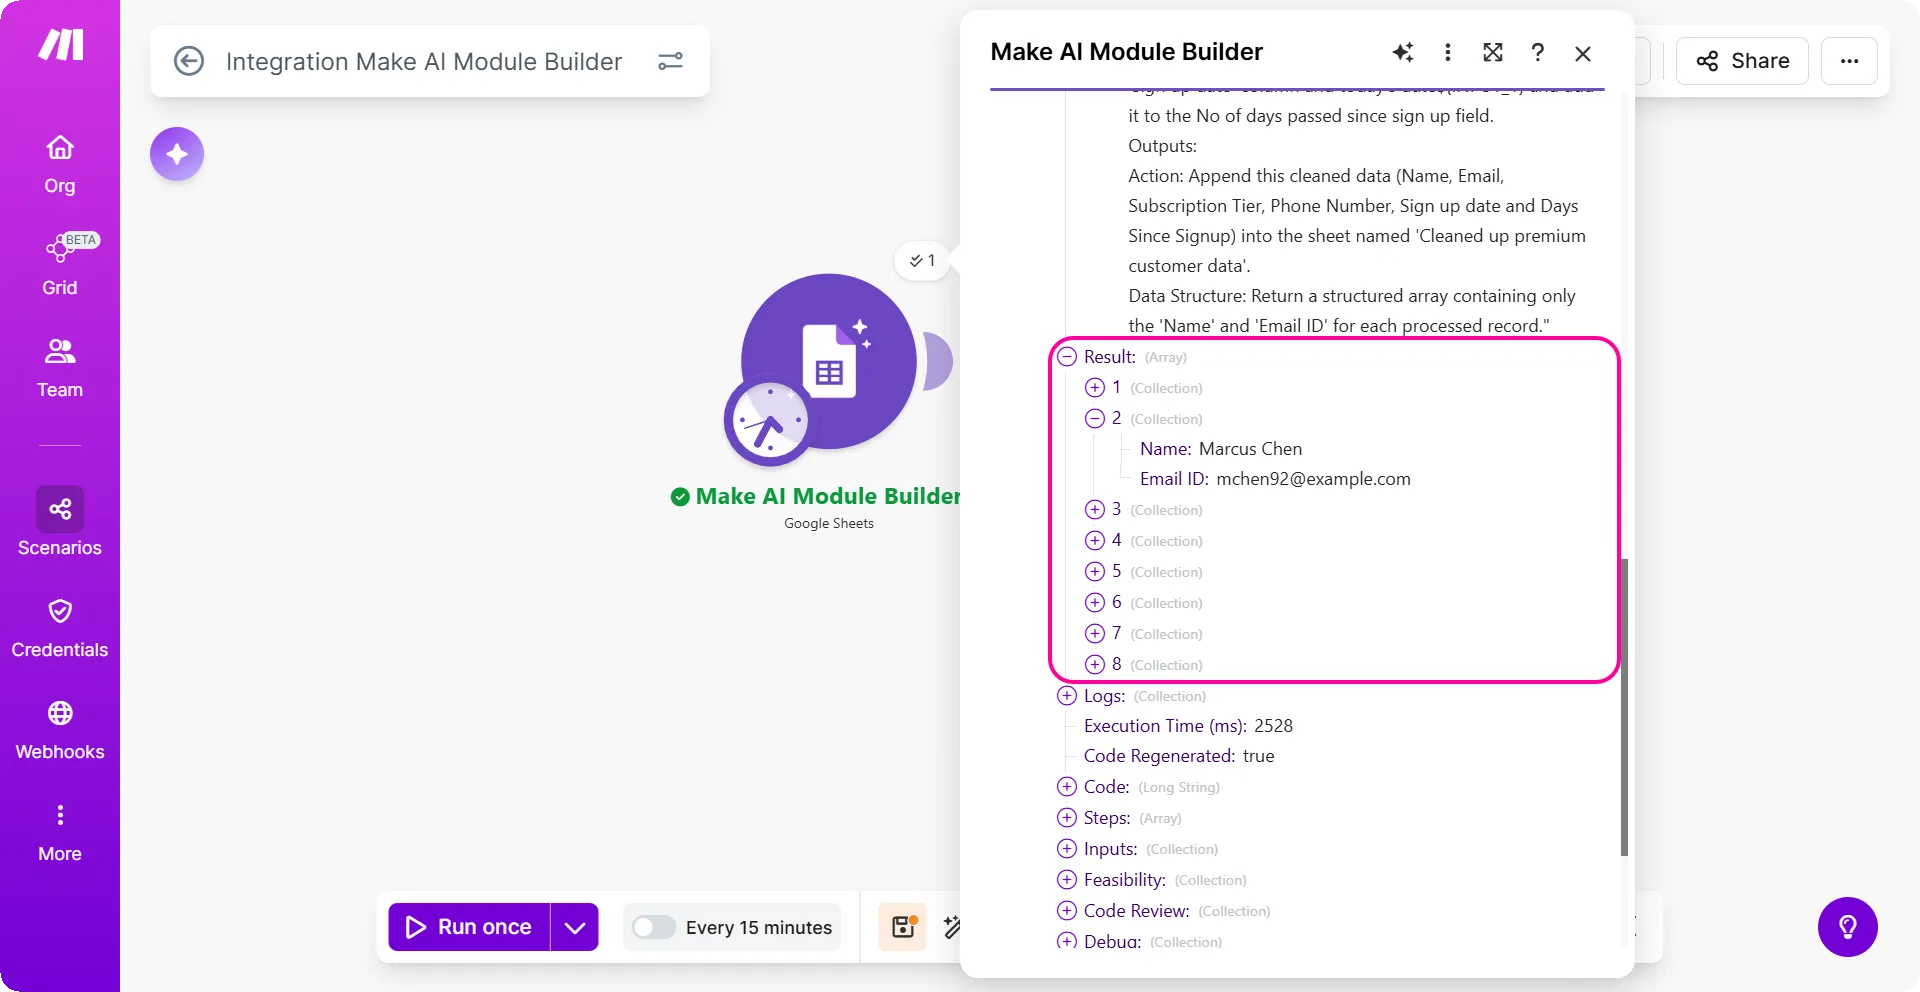Open help for Make AI Module Builder
This screenshot has width=1920, height=992.
pos(1538,52)
